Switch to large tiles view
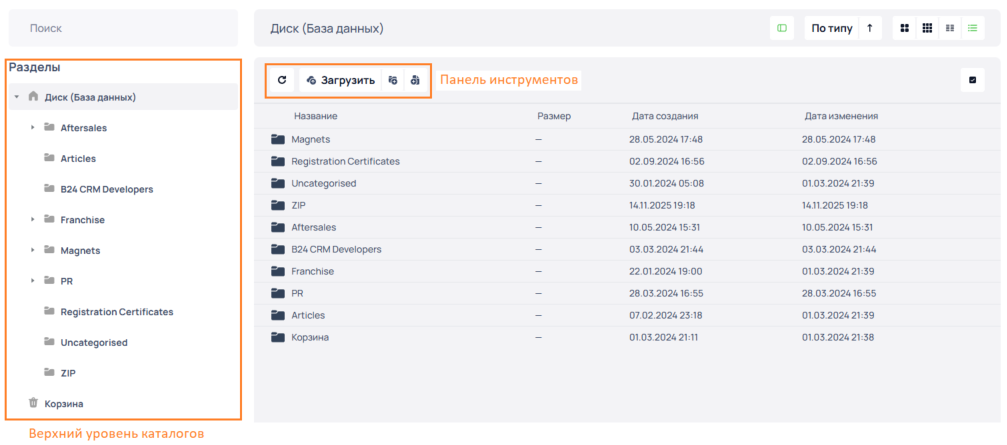 click(905, 28)
